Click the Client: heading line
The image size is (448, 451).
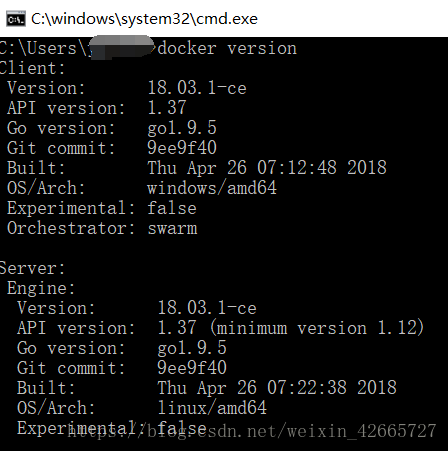(x=32, y=68)
